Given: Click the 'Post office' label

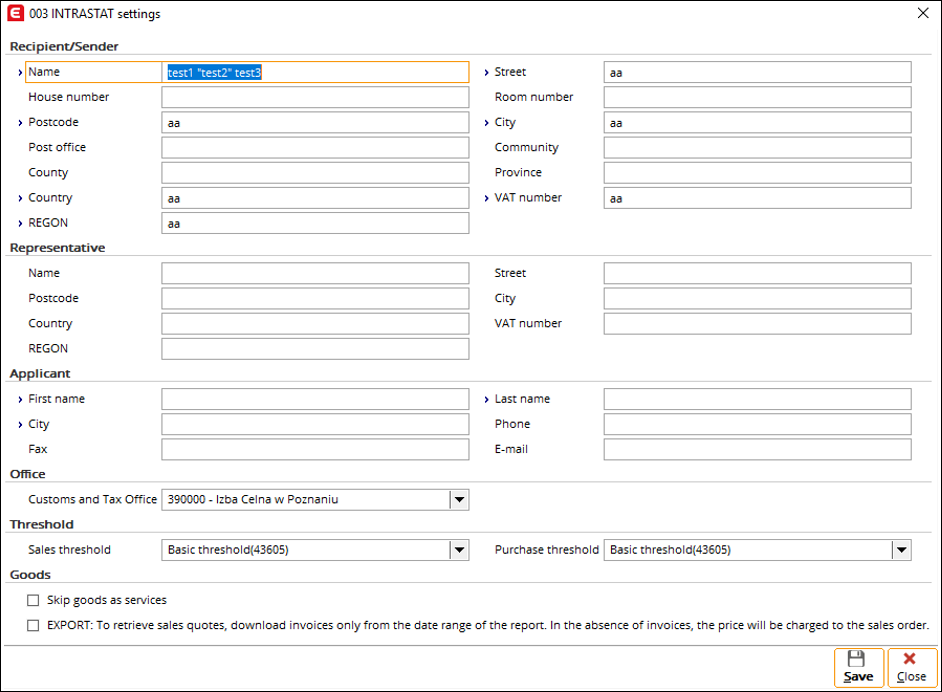Looking at the screenshot, I should 57,148.
